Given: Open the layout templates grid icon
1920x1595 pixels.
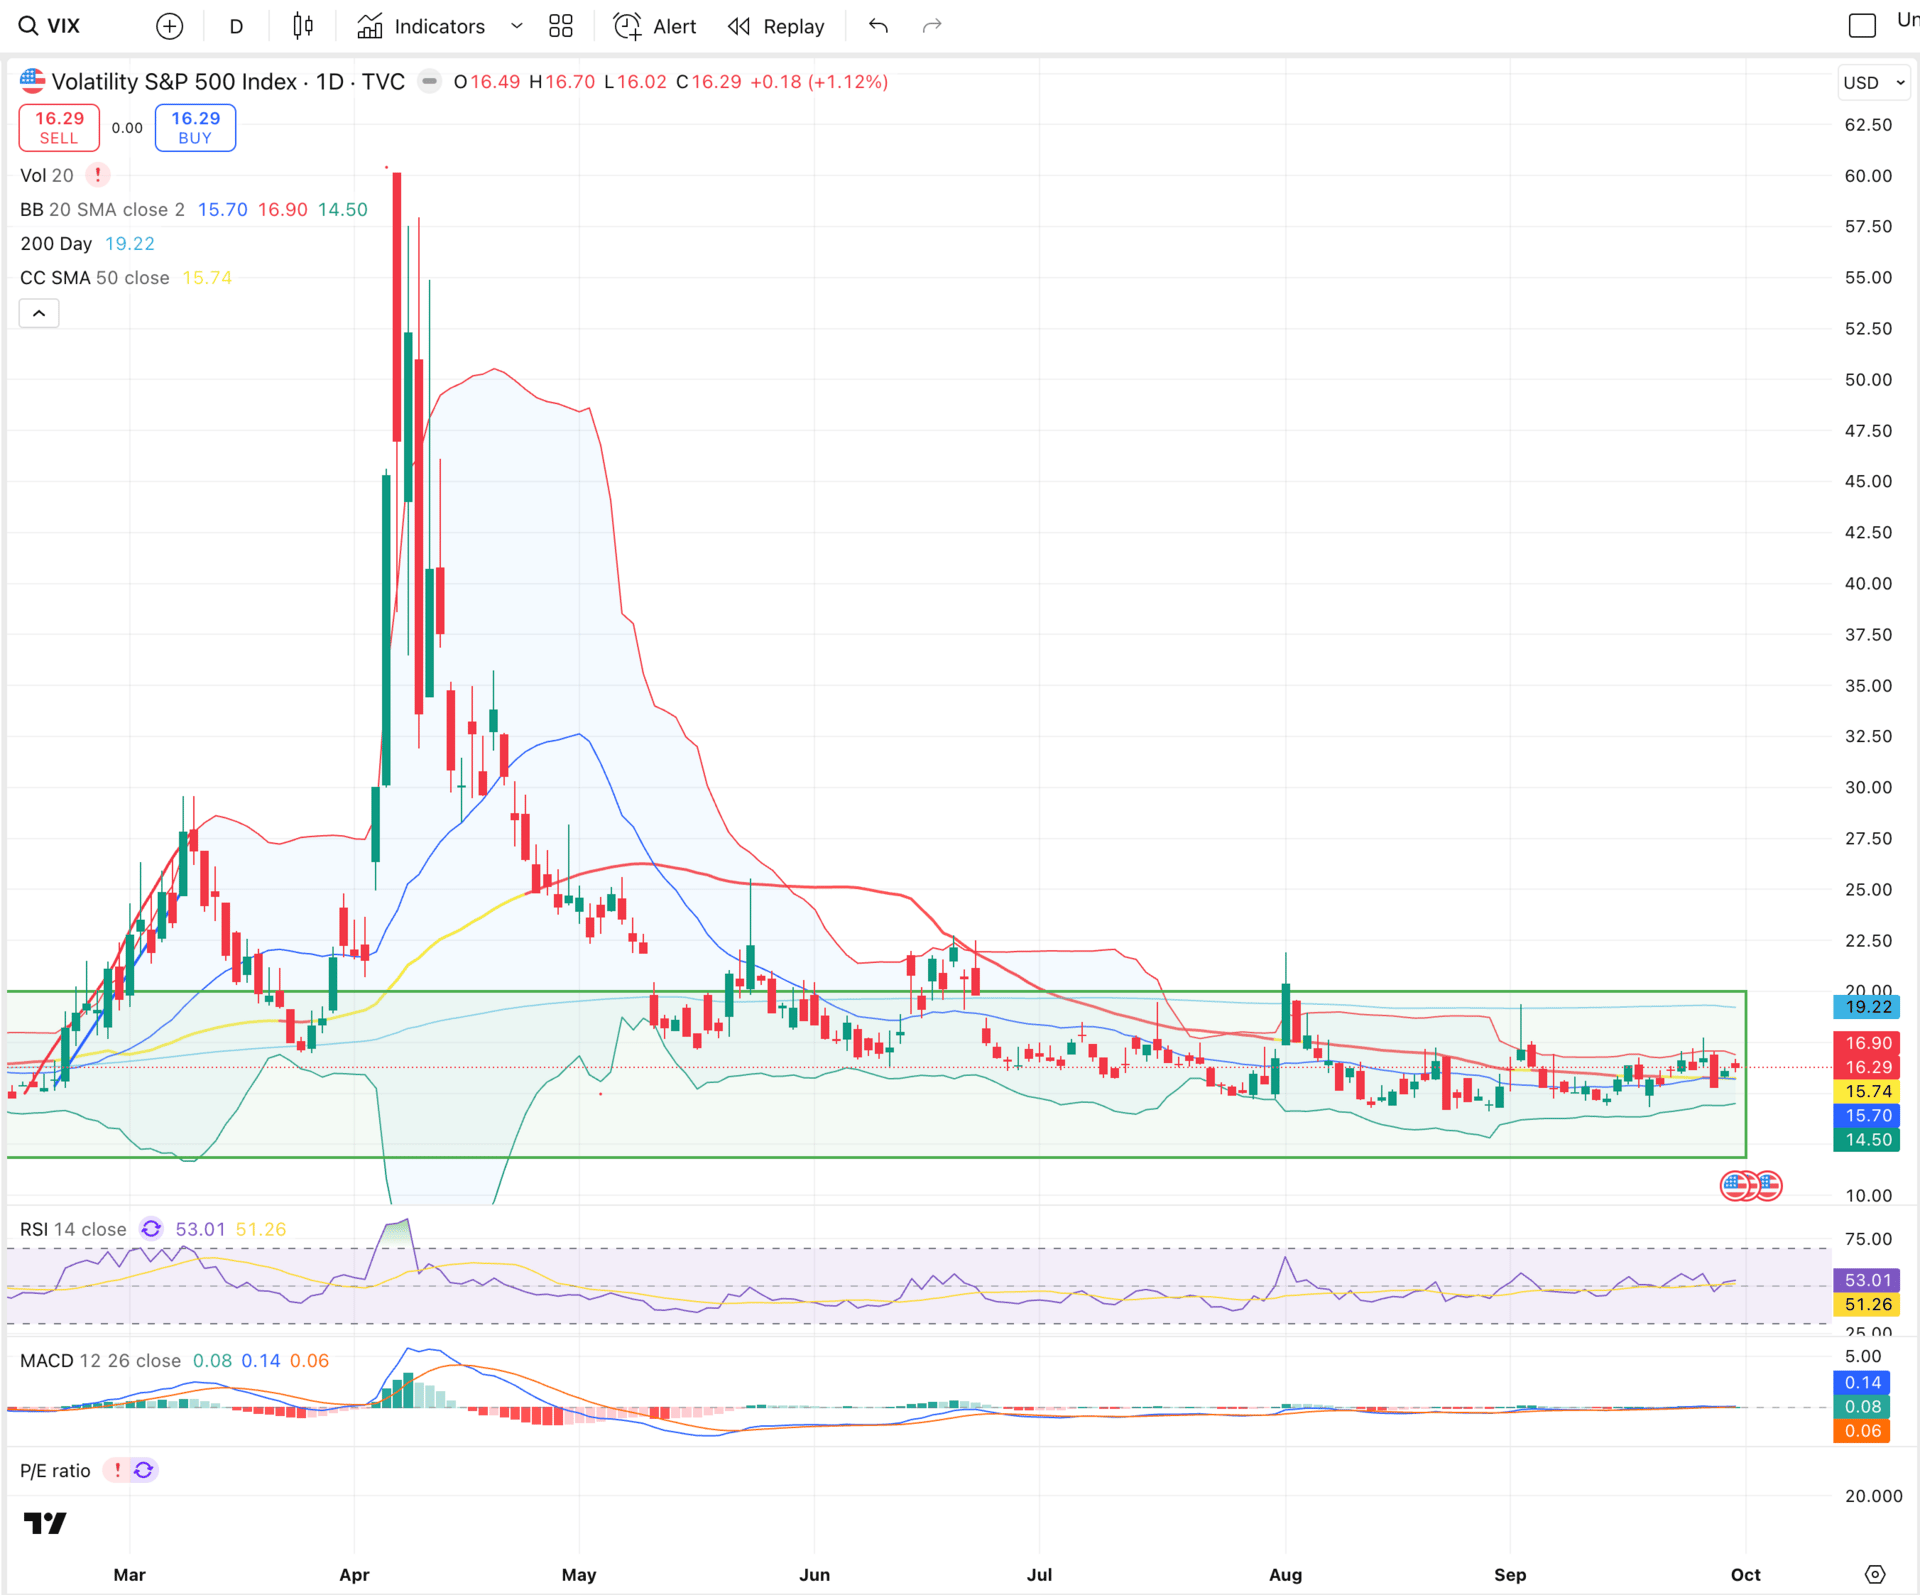Looking at the screenshot, I should [x=561, y=26].
